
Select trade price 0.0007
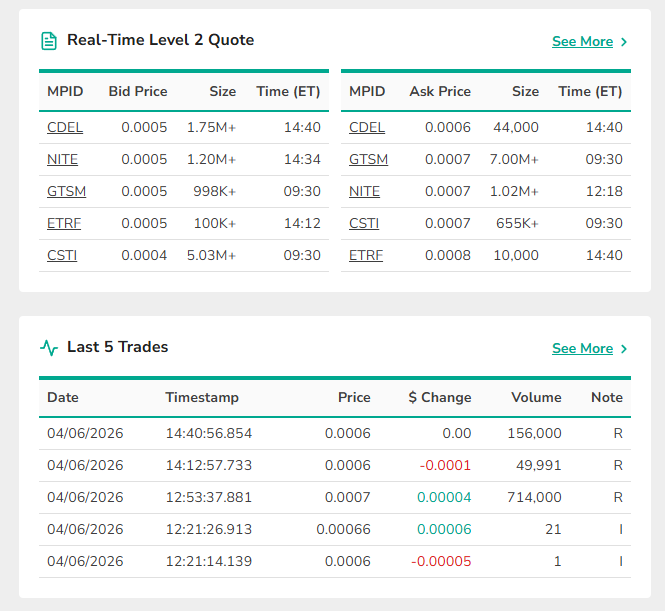348,497
